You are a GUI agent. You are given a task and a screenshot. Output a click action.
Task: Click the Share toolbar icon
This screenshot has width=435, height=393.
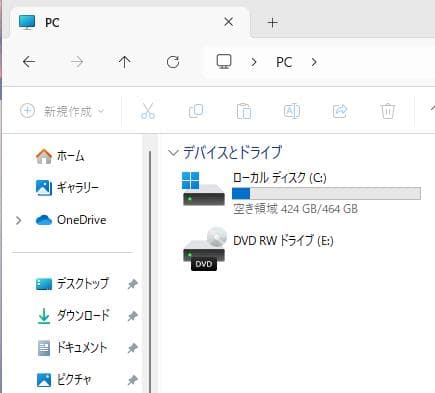click(340, 111)
